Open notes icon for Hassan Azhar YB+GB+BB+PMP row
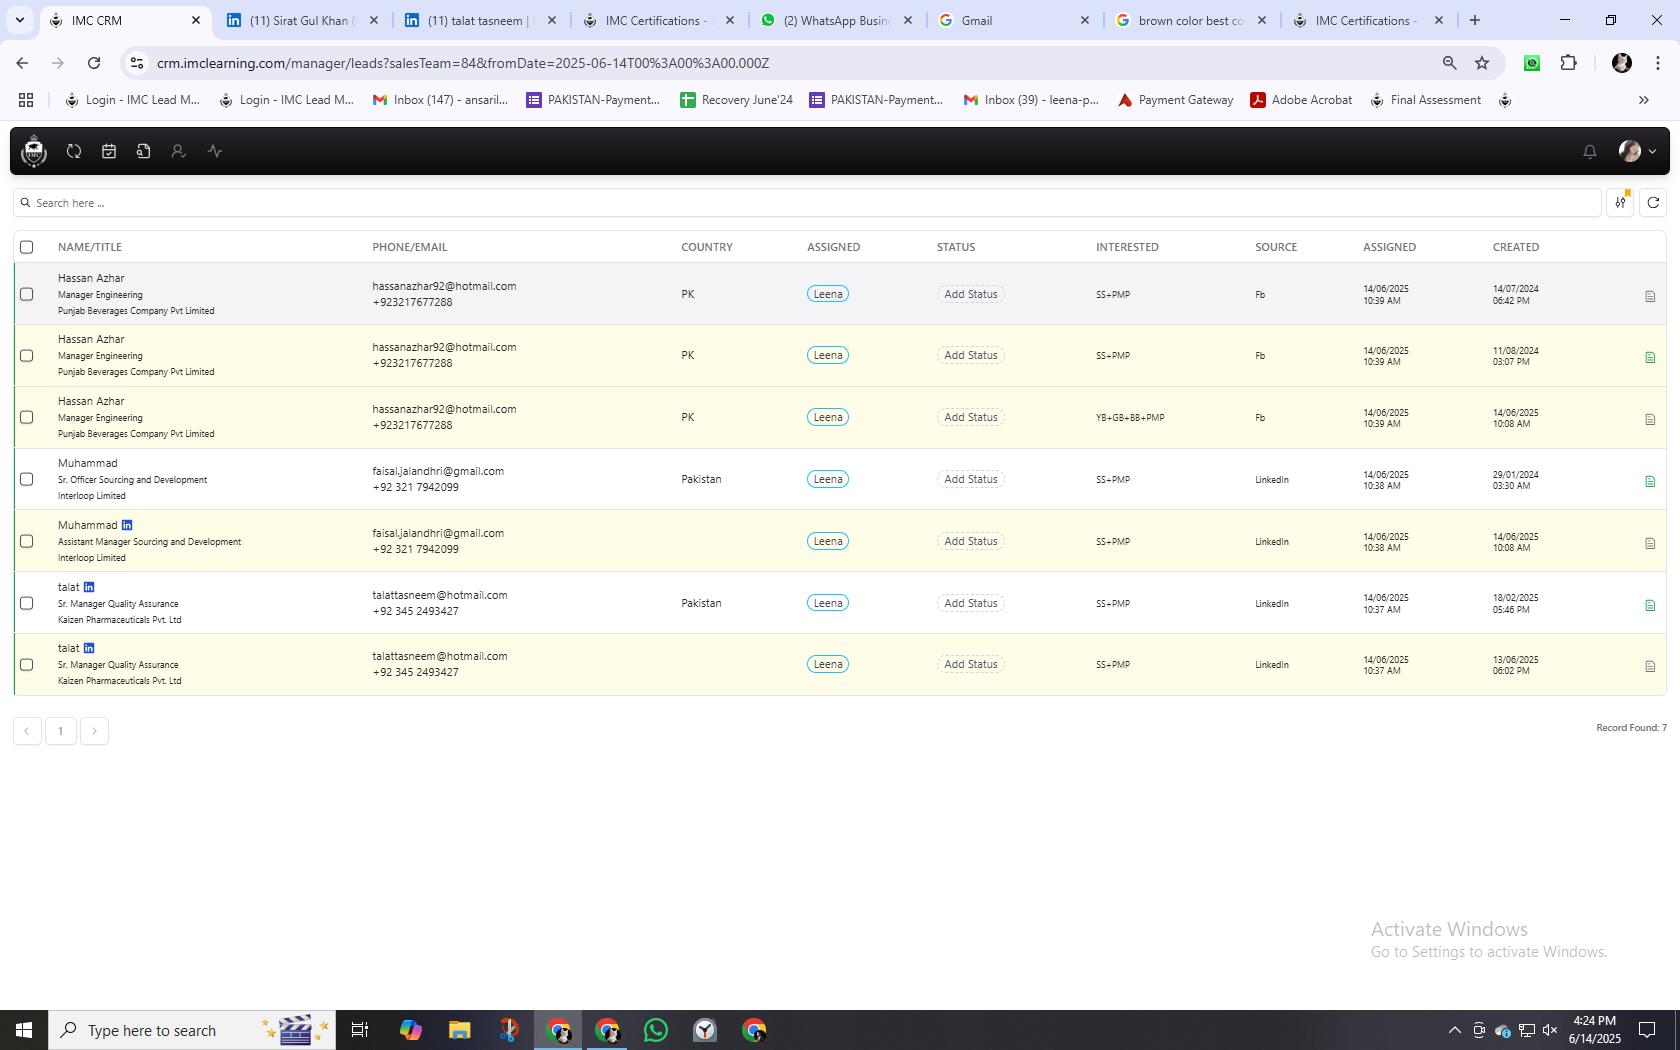The height and width of the screenshot is (1050, 1680). coord(1650,419)
